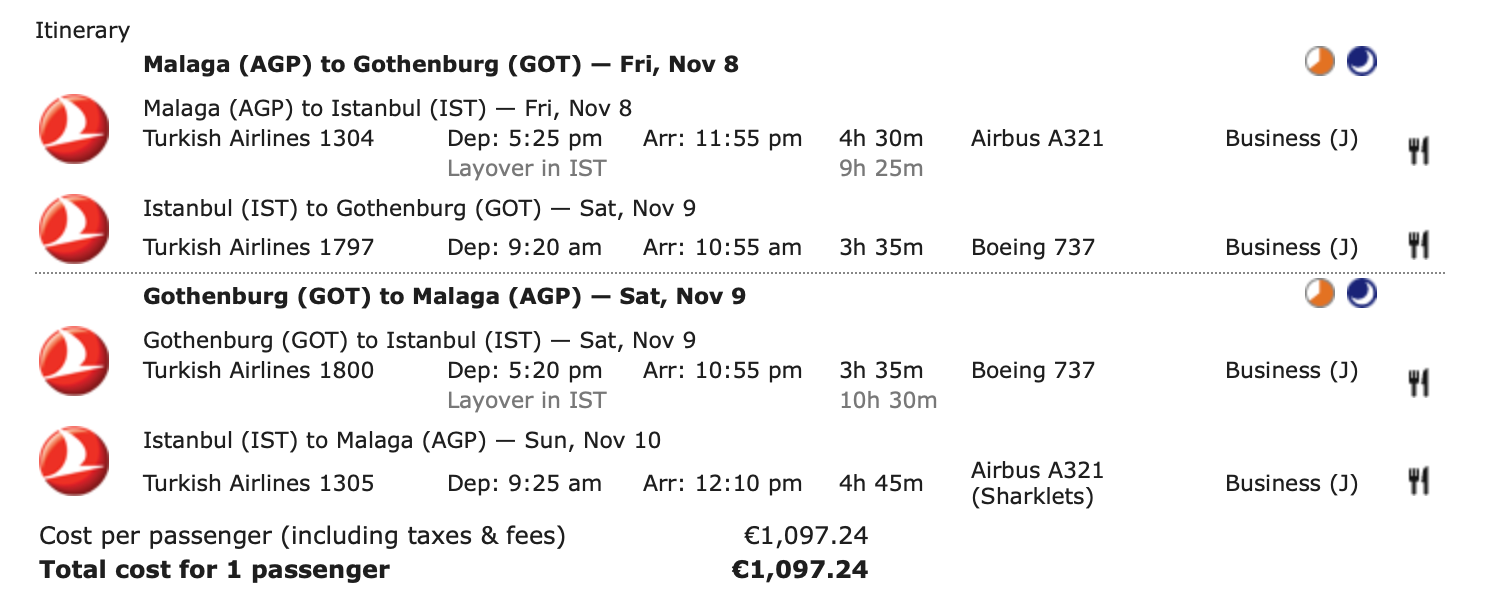Click the meal icon for flight 1304
Viewport: 1502px width, 610px height.
(1419, 151)
